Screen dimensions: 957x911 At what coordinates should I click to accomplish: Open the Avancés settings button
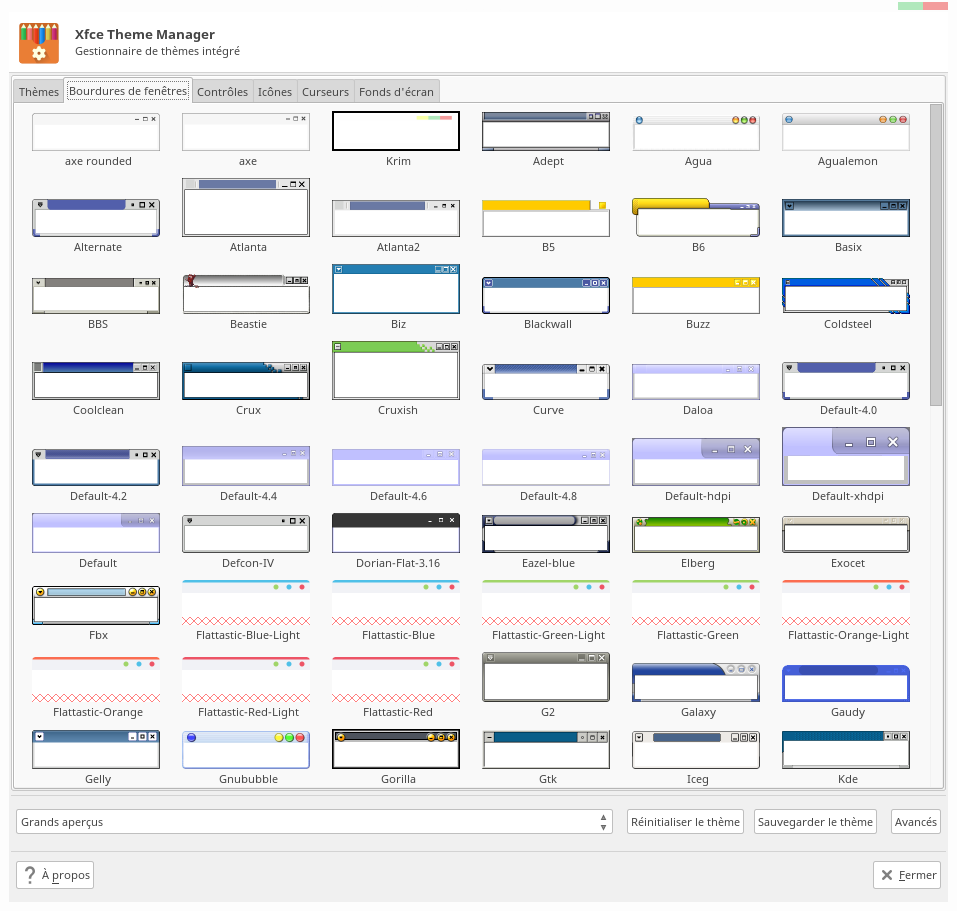(x=915, y=821)
